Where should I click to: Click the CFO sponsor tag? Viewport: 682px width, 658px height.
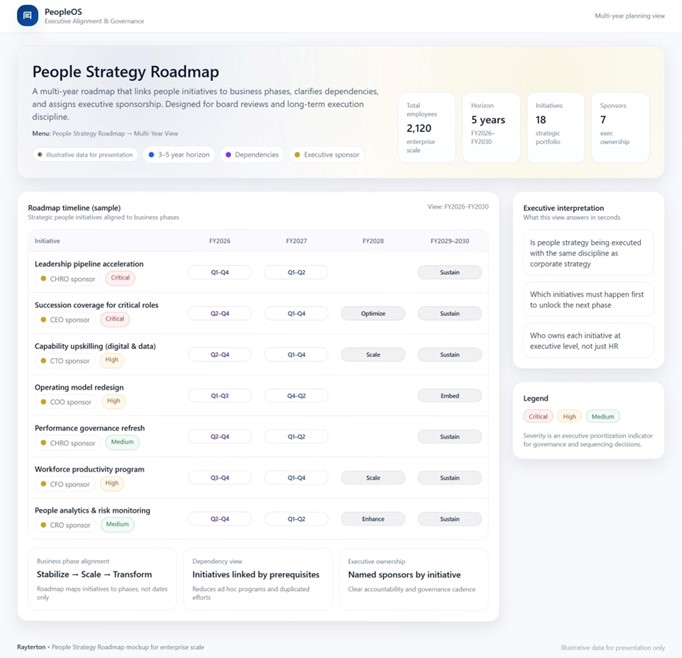point(65,484)
